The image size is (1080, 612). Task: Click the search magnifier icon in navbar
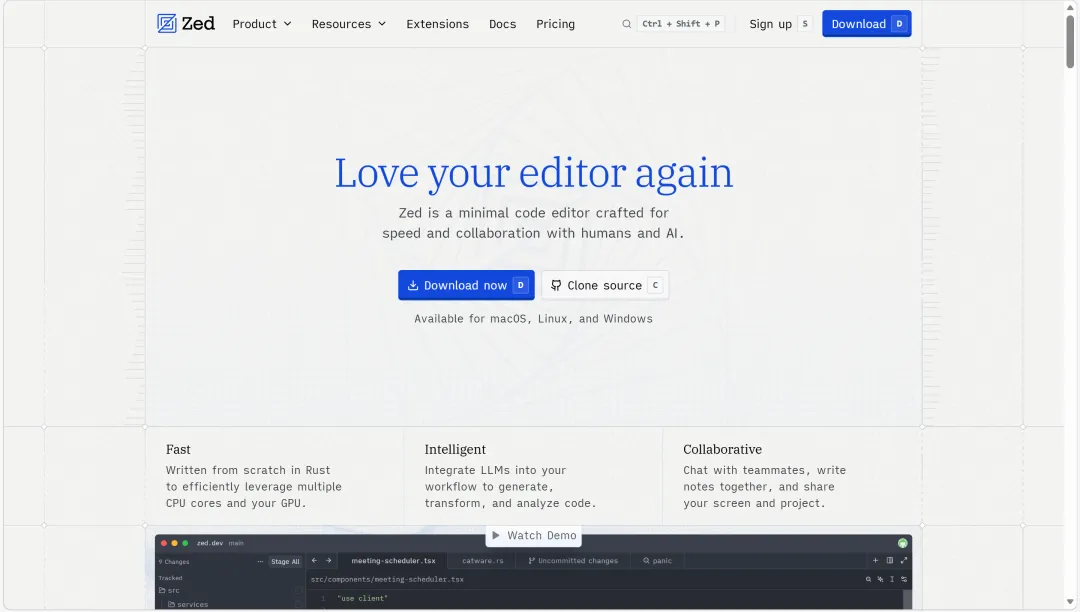coord(627,23)
